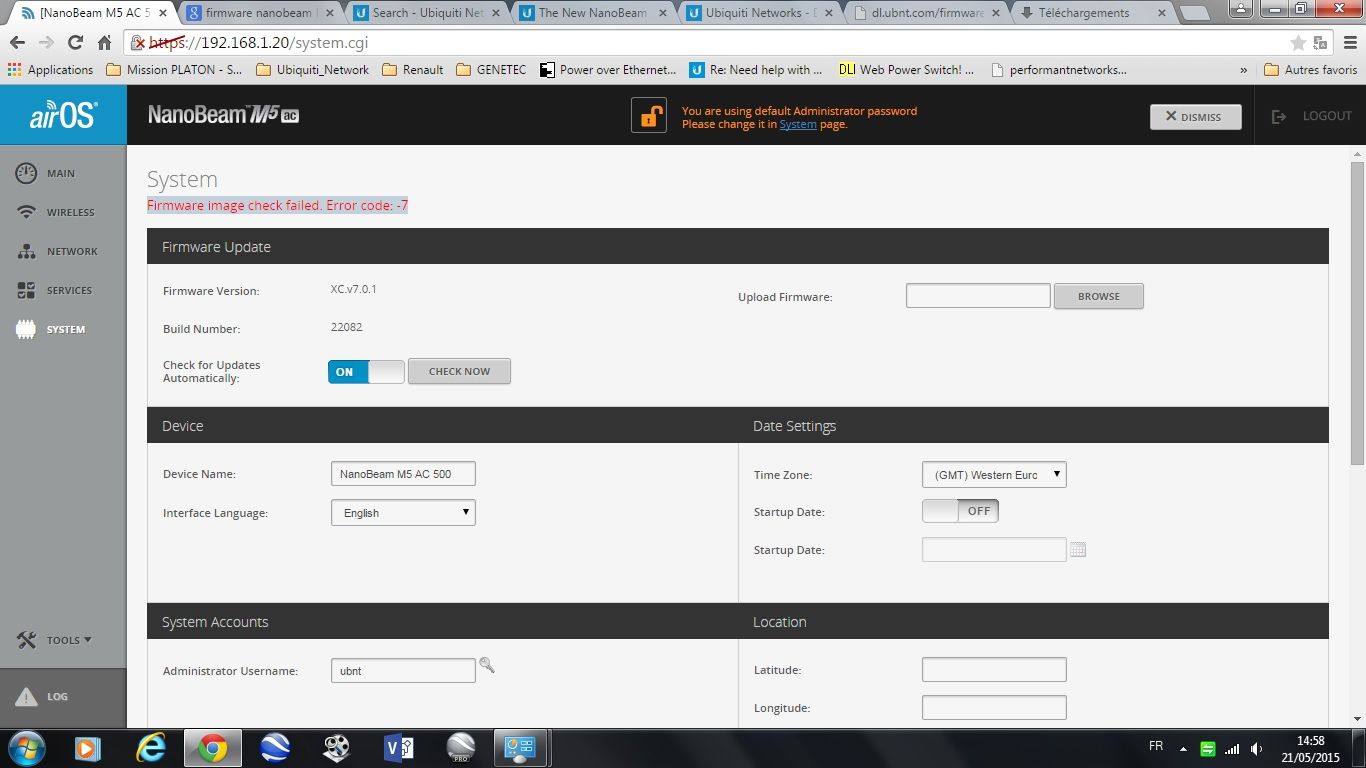Enable the Startup Date toggle switch

click(x=960, y=511)
